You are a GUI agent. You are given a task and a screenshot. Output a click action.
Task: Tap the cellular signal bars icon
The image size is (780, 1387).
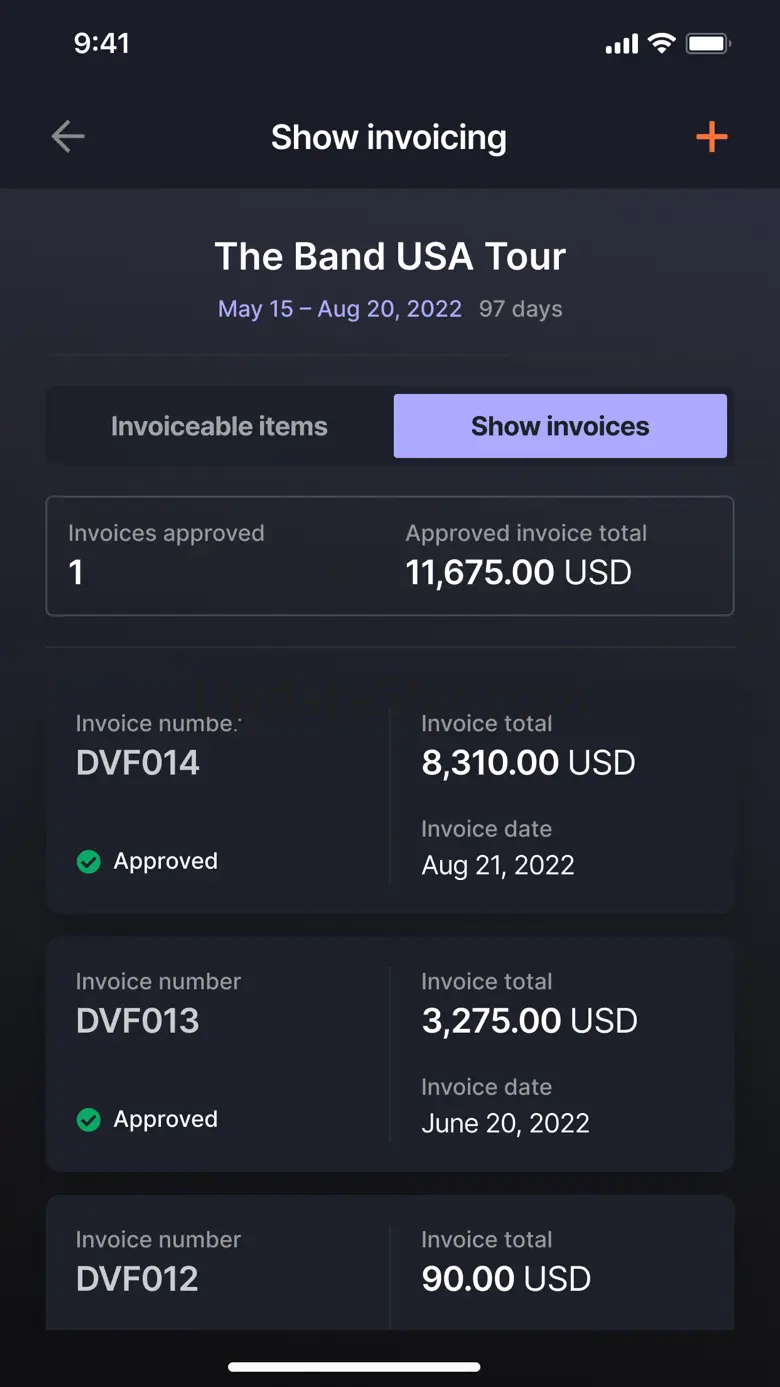[621, 44]
